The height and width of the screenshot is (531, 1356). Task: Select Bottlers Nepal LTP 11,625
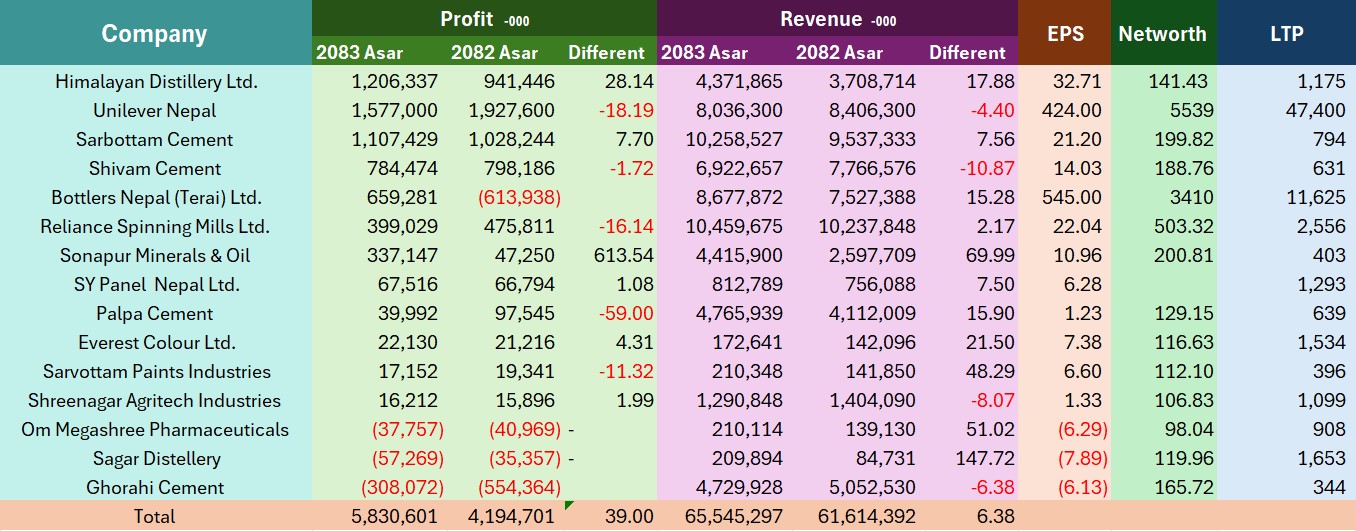click(1315, 197)
